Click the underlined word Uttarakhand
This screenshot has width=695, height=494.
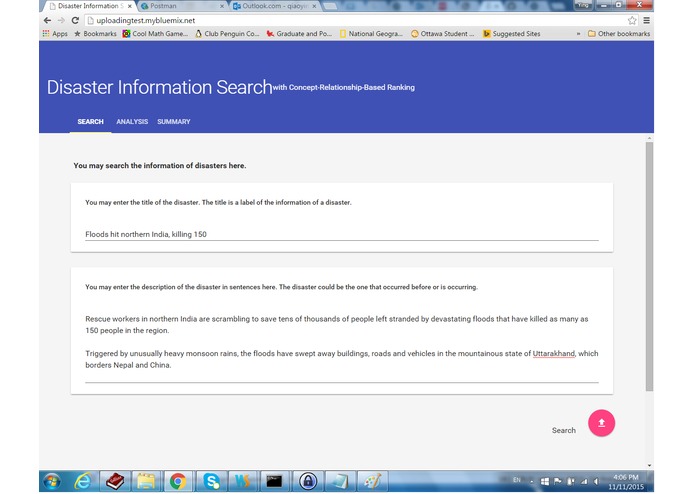point(554,354)
